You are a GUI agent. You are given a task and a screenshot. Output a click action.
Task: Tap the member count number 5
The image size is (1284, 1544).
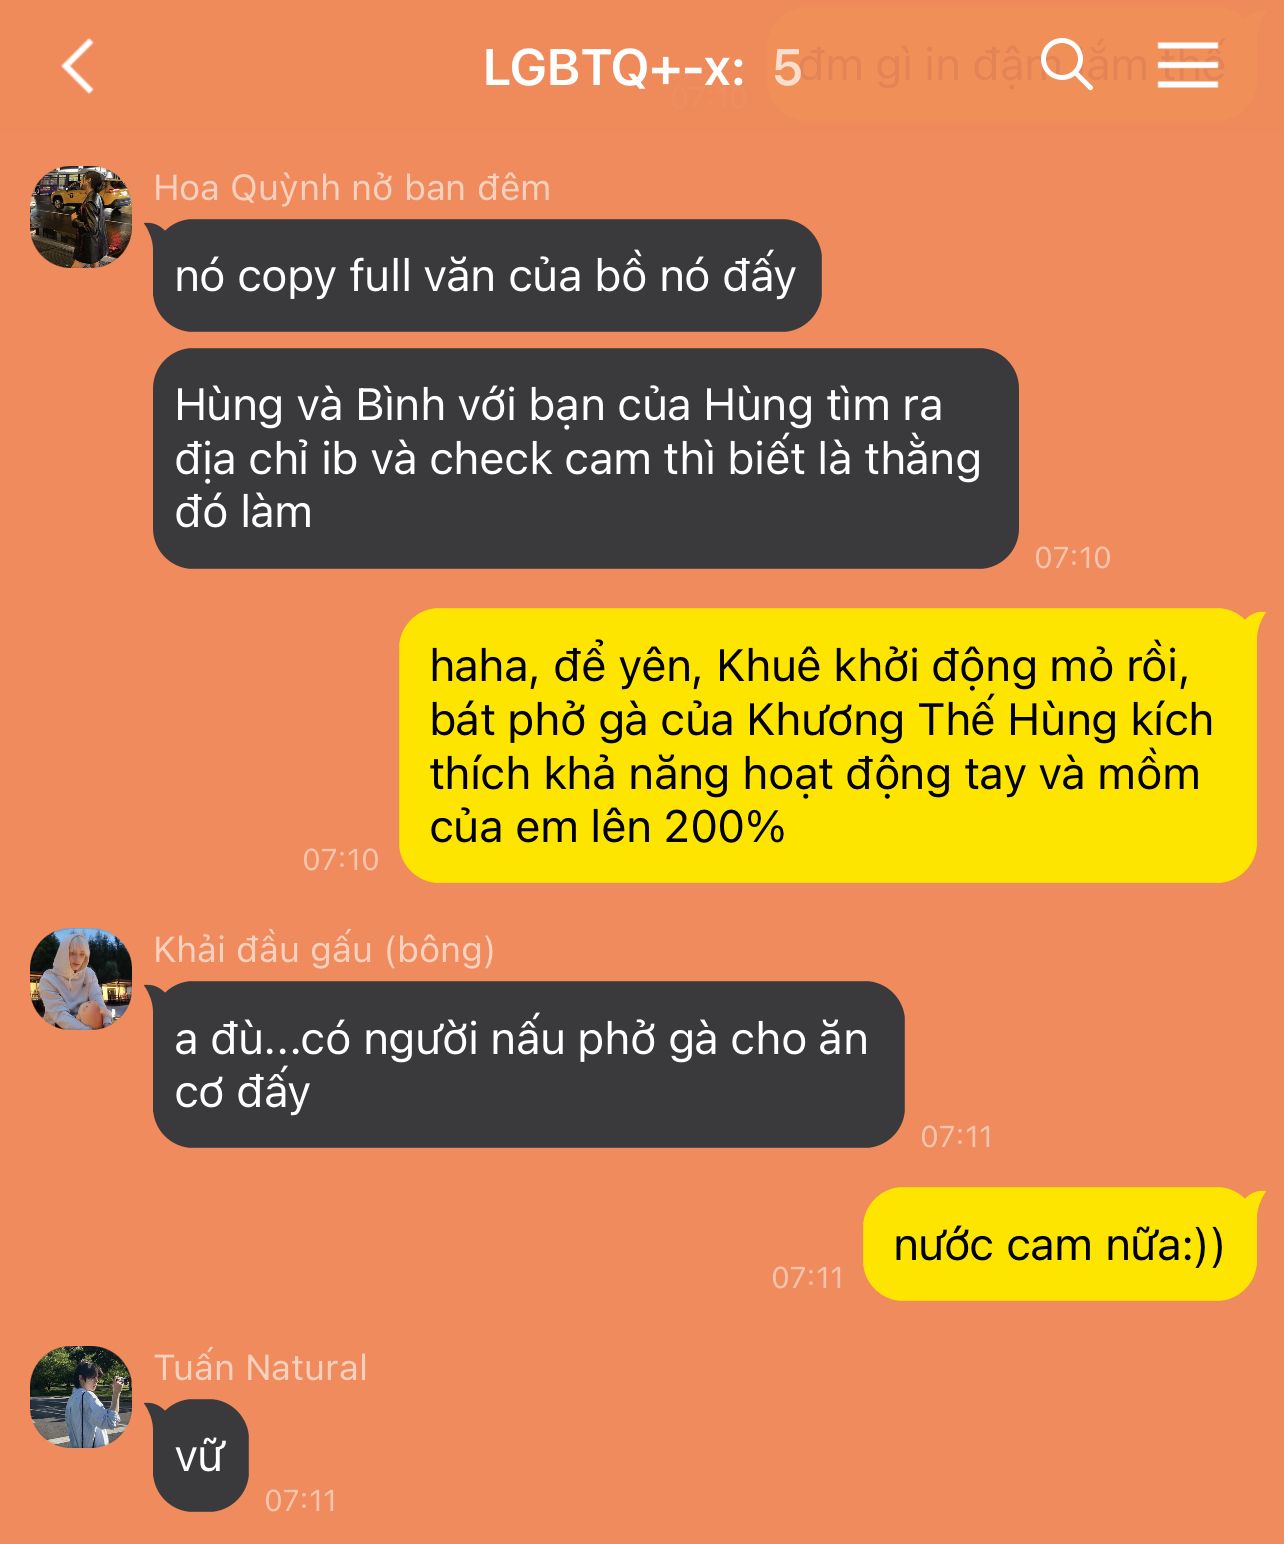[x=787, y=68]
